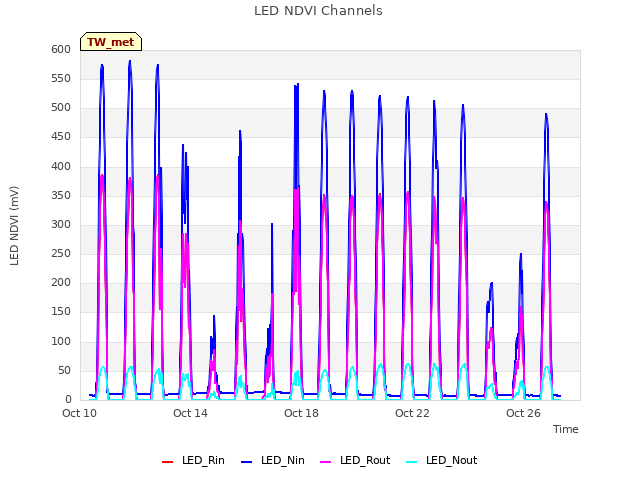Click the LED_Nin legend entry

coord(273,460)
